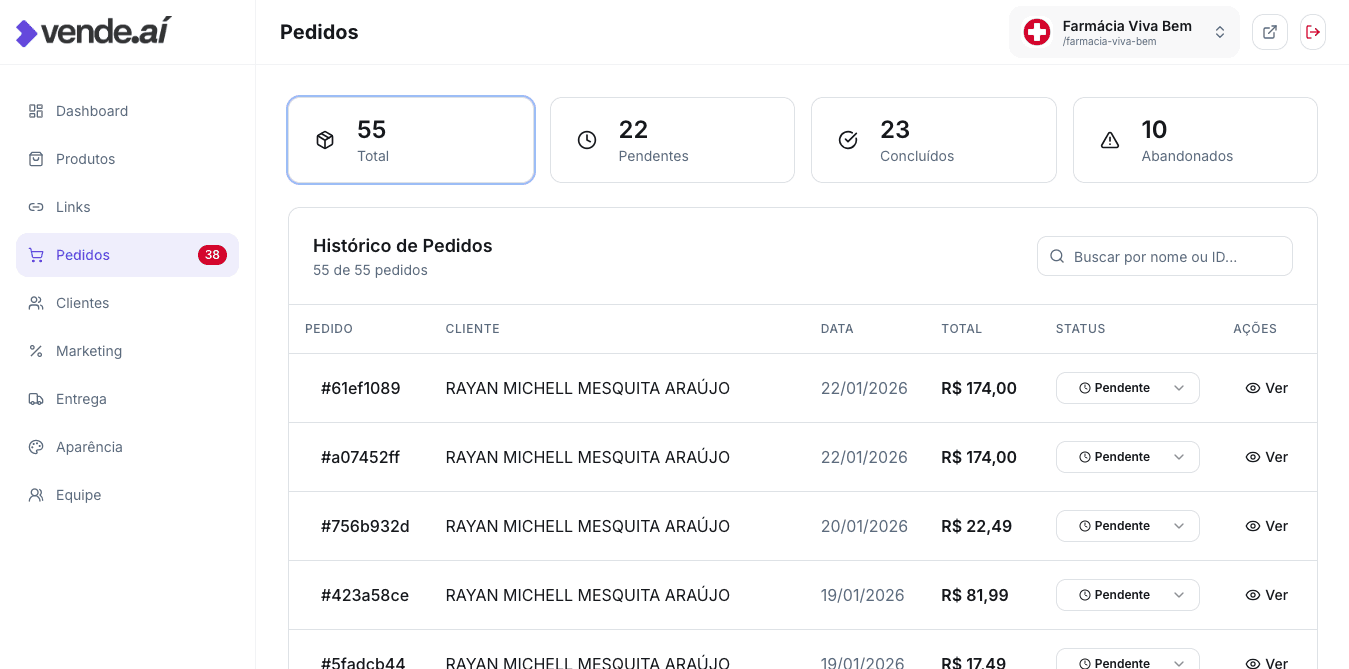This screenshot has height=669, width=1349.
Task: Click the Entrega delivery truck icon
Action: coord(36,399)
